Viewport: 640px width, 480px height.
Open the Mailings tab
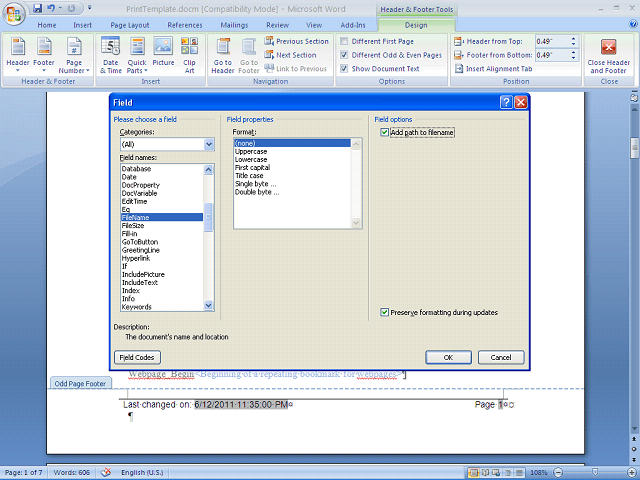tap(234, 25)
